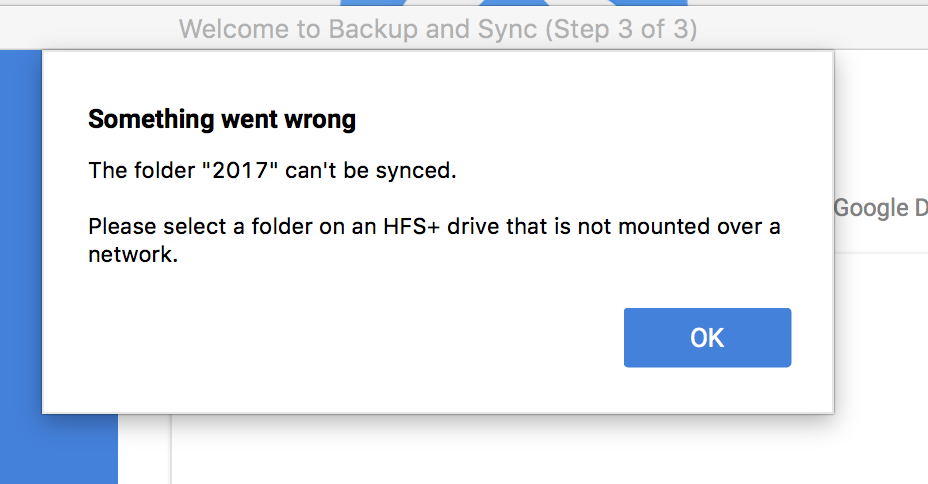The height and width of the screenshot is (484, 928).
Task: Click the partially hidden "Google D" text
Action: pos(880,208)
